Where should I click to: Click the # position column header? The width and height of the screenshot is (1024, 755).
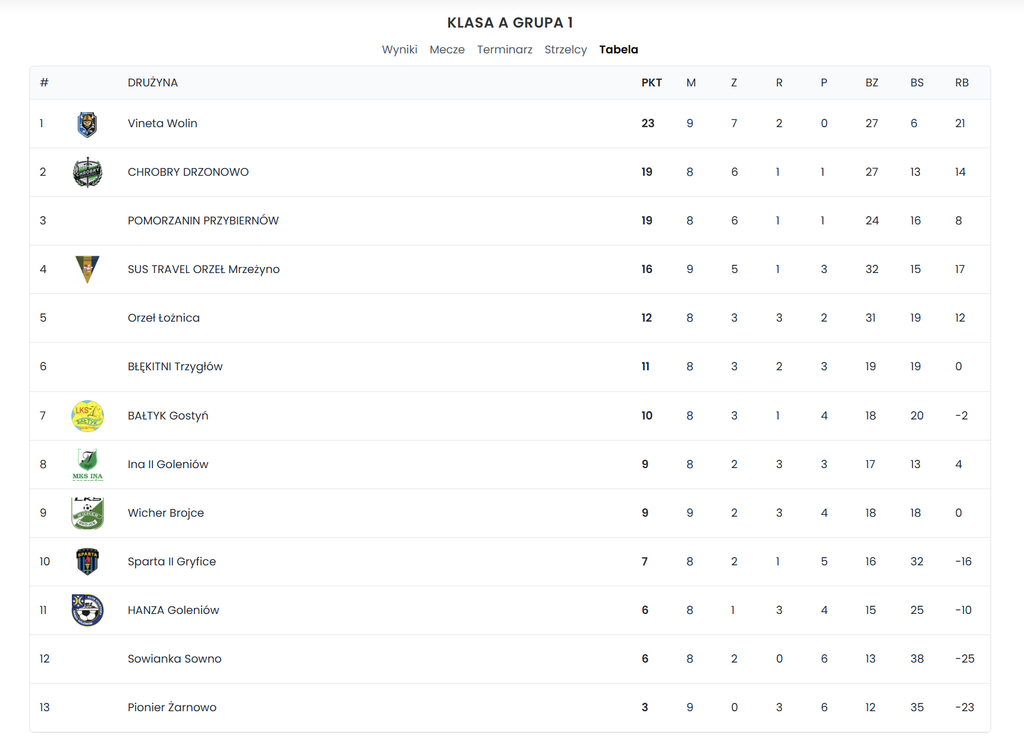pyautogui.click(x=44, y=83)
